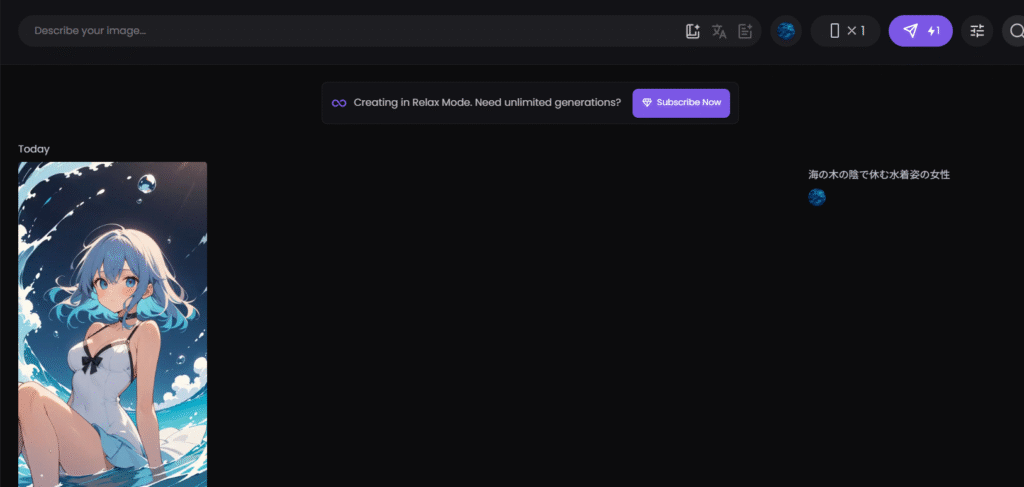The height and width of the screenshot is (487, 1024).
Task: Click the search magnifier icon
Action: [x=1016, y=31]
